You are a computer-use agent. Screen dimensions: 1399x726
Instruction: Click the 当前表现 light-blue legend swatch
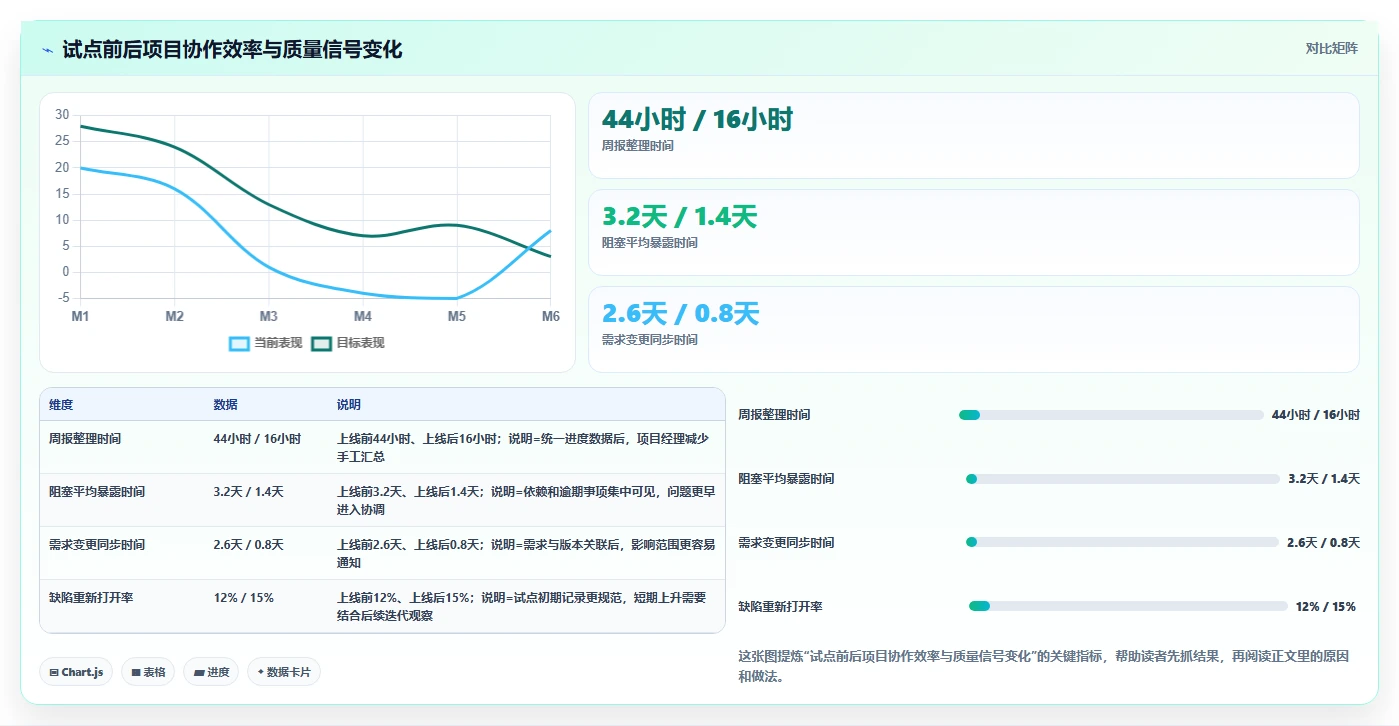click(239, 343)
